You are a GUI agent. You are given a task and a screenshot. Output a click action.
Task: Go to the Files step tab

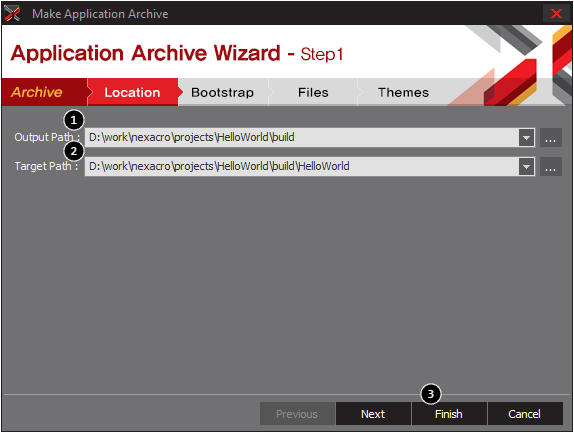tap(313, 92)
